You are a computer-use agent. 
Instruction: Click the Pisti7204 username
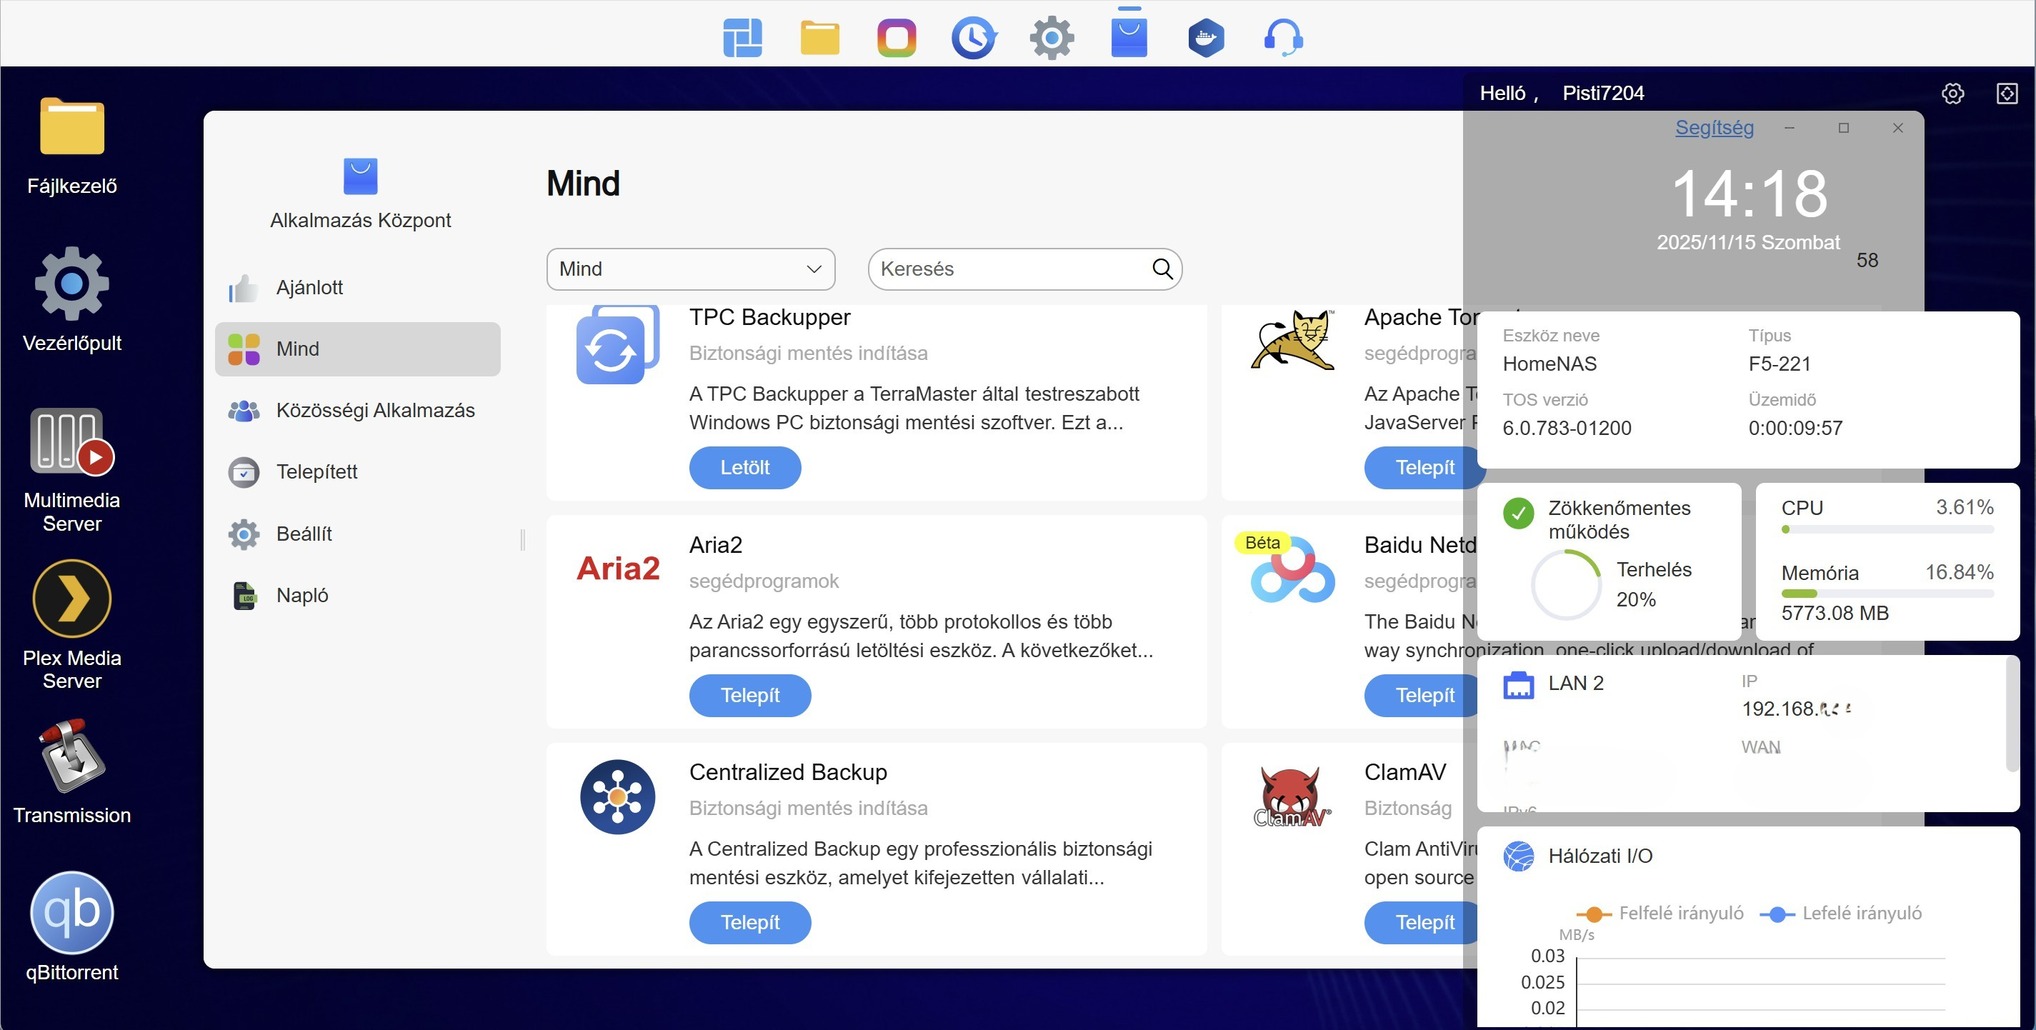pos(1603,93)
